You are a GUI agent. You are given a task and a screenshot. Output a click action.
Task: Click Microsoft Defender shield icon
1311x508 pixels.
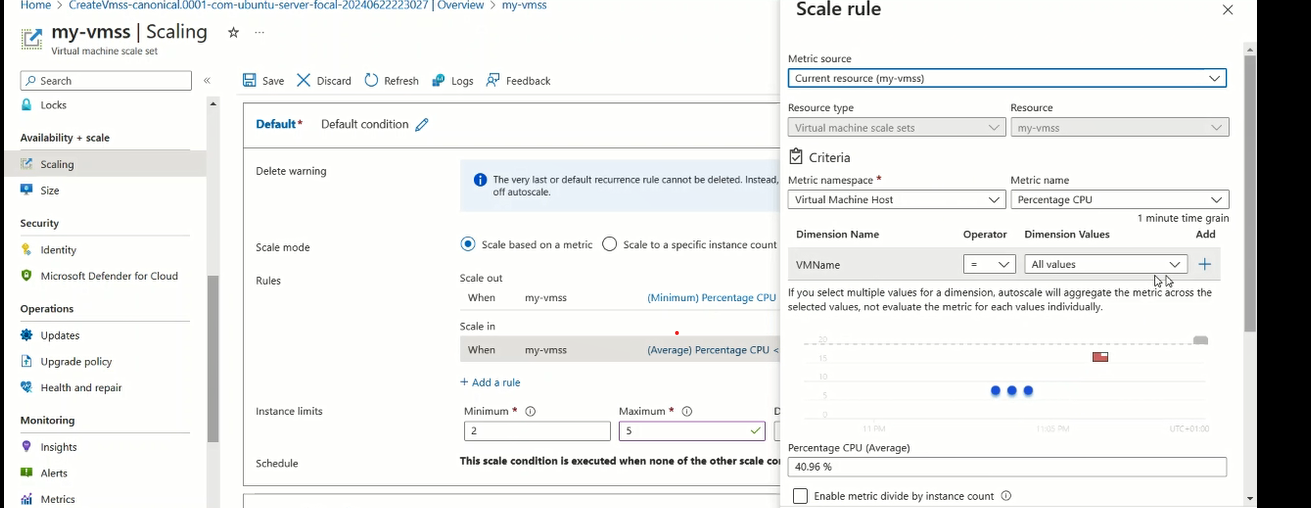tap(27, 276)
